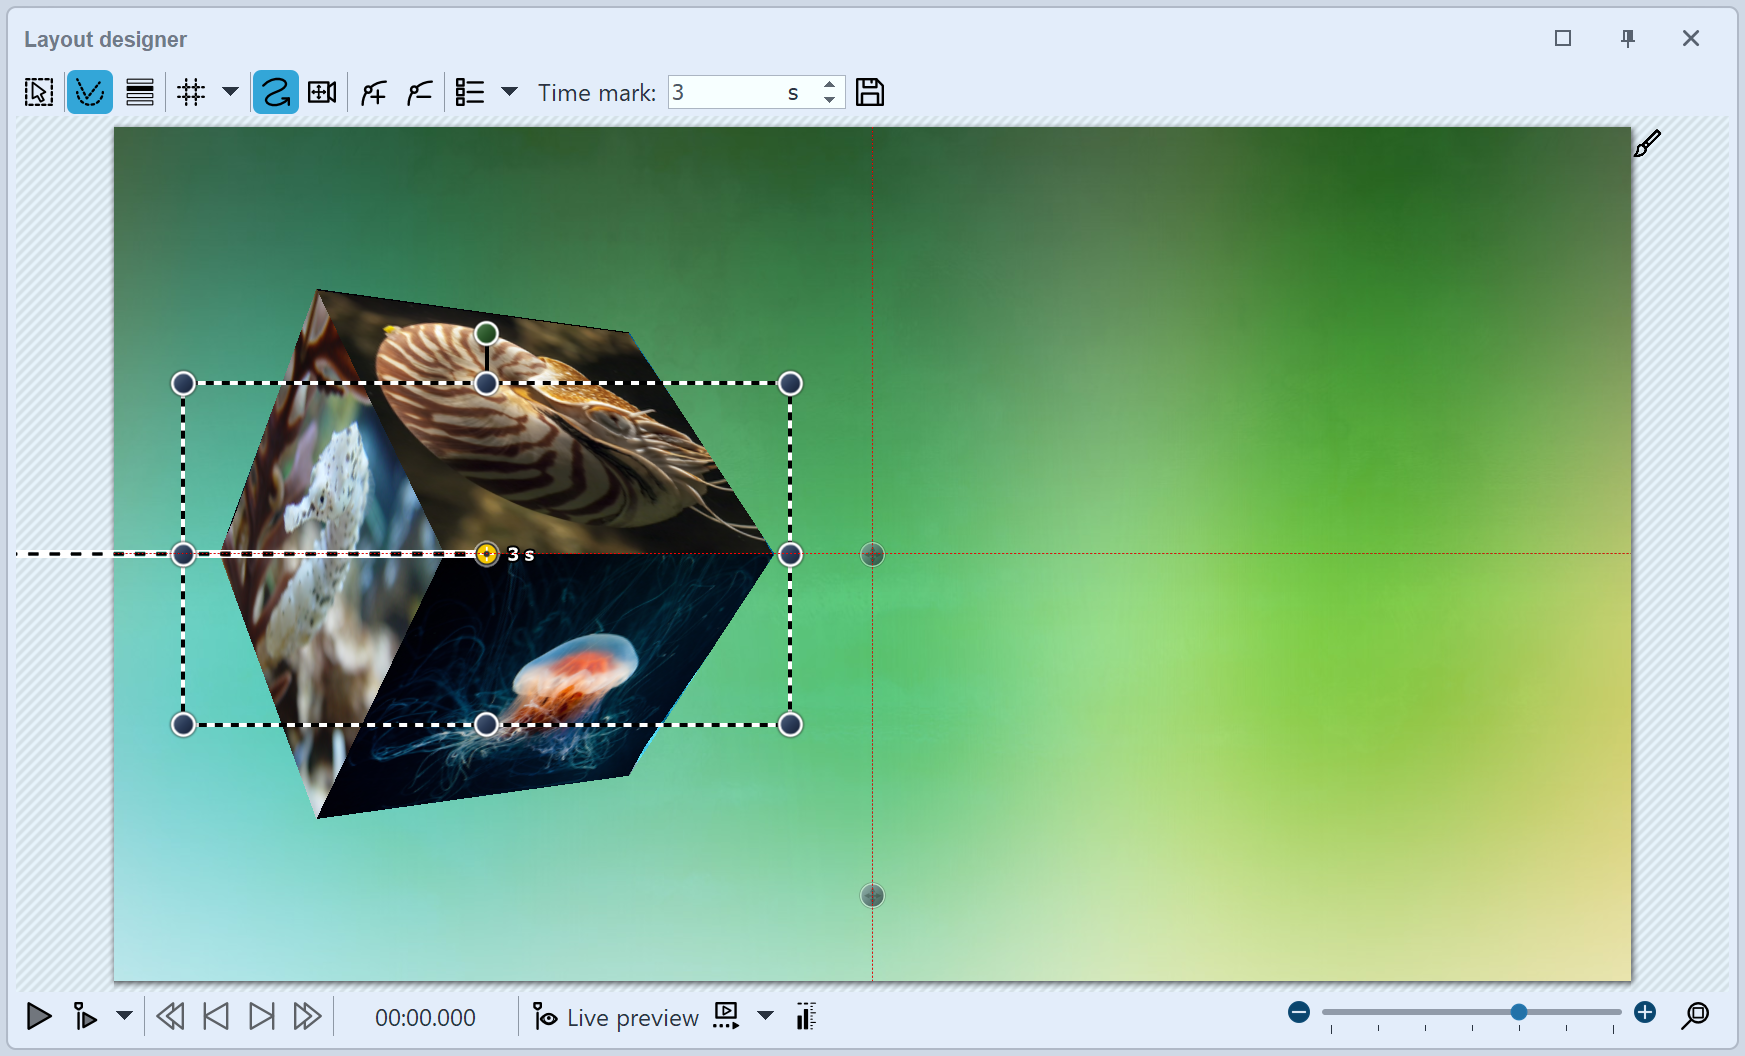Viewport: 1745px width, 1056px height.
Task: Toggle the grid display
Action: click(190, 91)
